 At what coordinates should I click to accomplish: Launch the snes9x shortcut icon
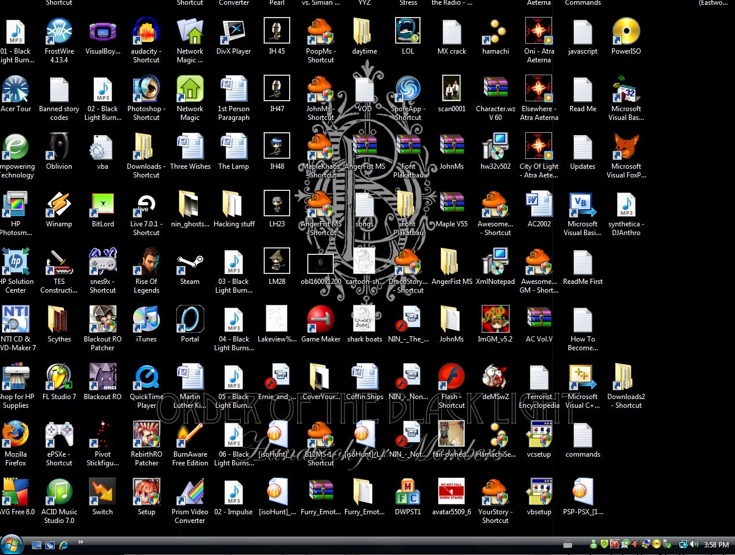pos(103,262)
